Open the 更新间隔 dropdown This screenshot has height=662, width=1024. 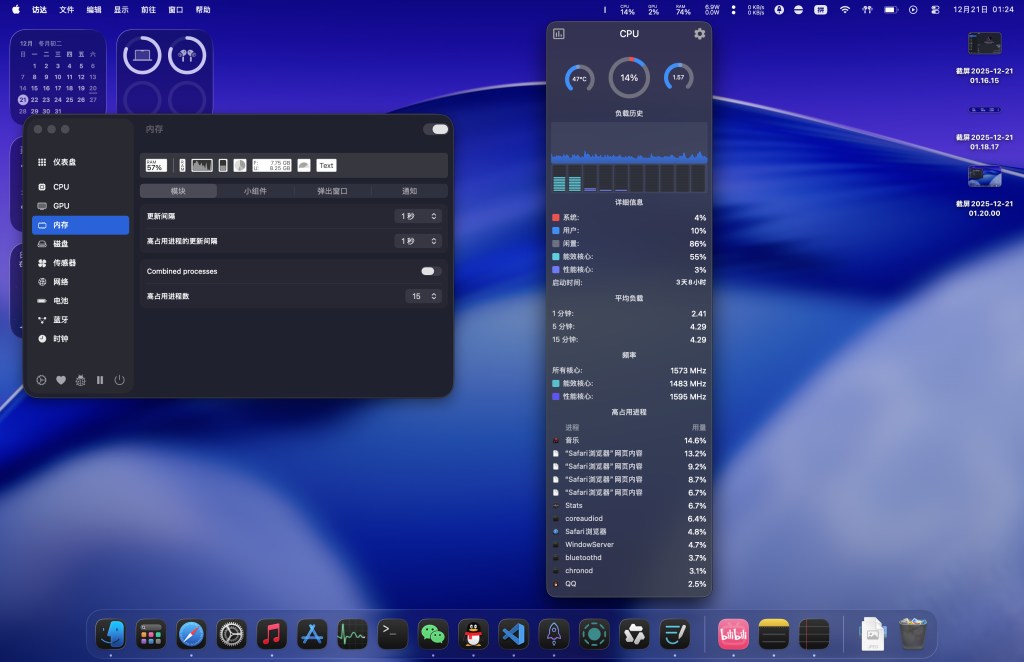tap(418, 216)
